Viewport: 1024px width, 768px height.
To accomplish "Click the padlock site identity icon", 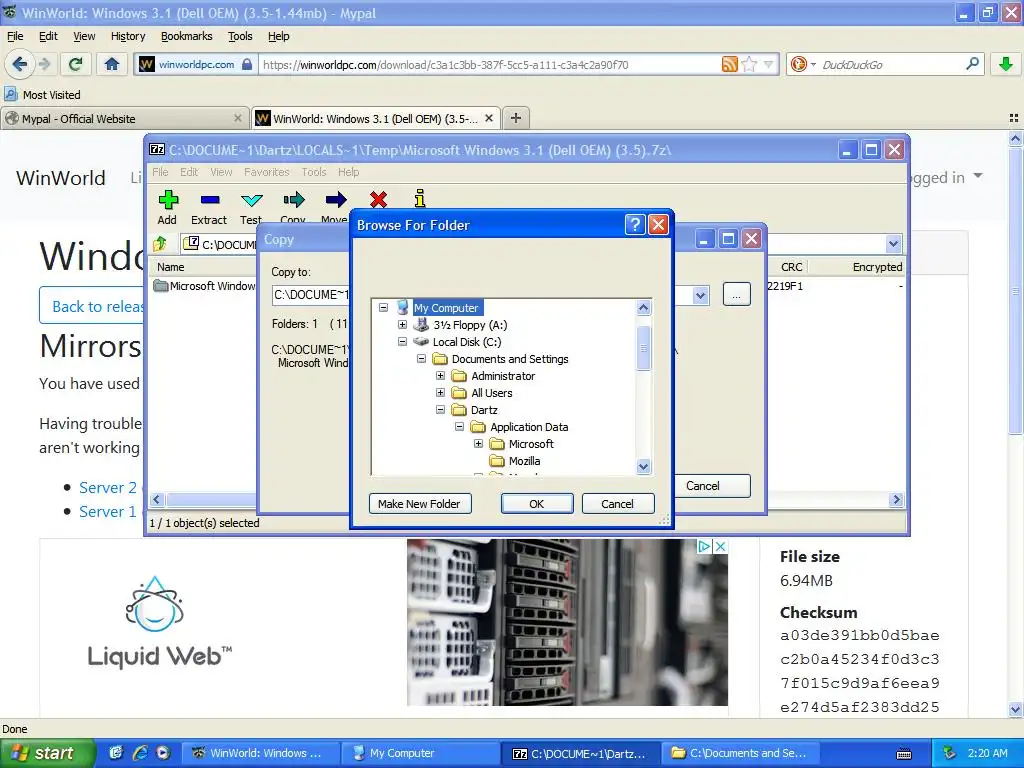I will click(247, 64).
